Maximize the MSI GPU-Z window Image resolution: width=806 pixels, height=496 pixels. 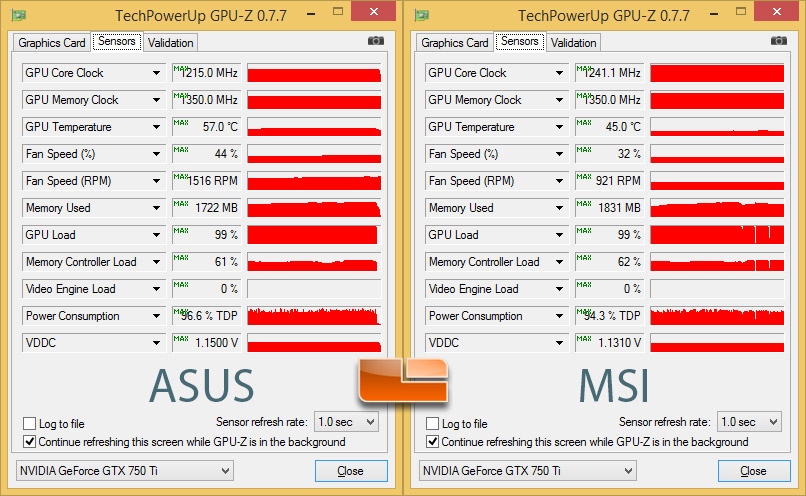pos(741,11)
